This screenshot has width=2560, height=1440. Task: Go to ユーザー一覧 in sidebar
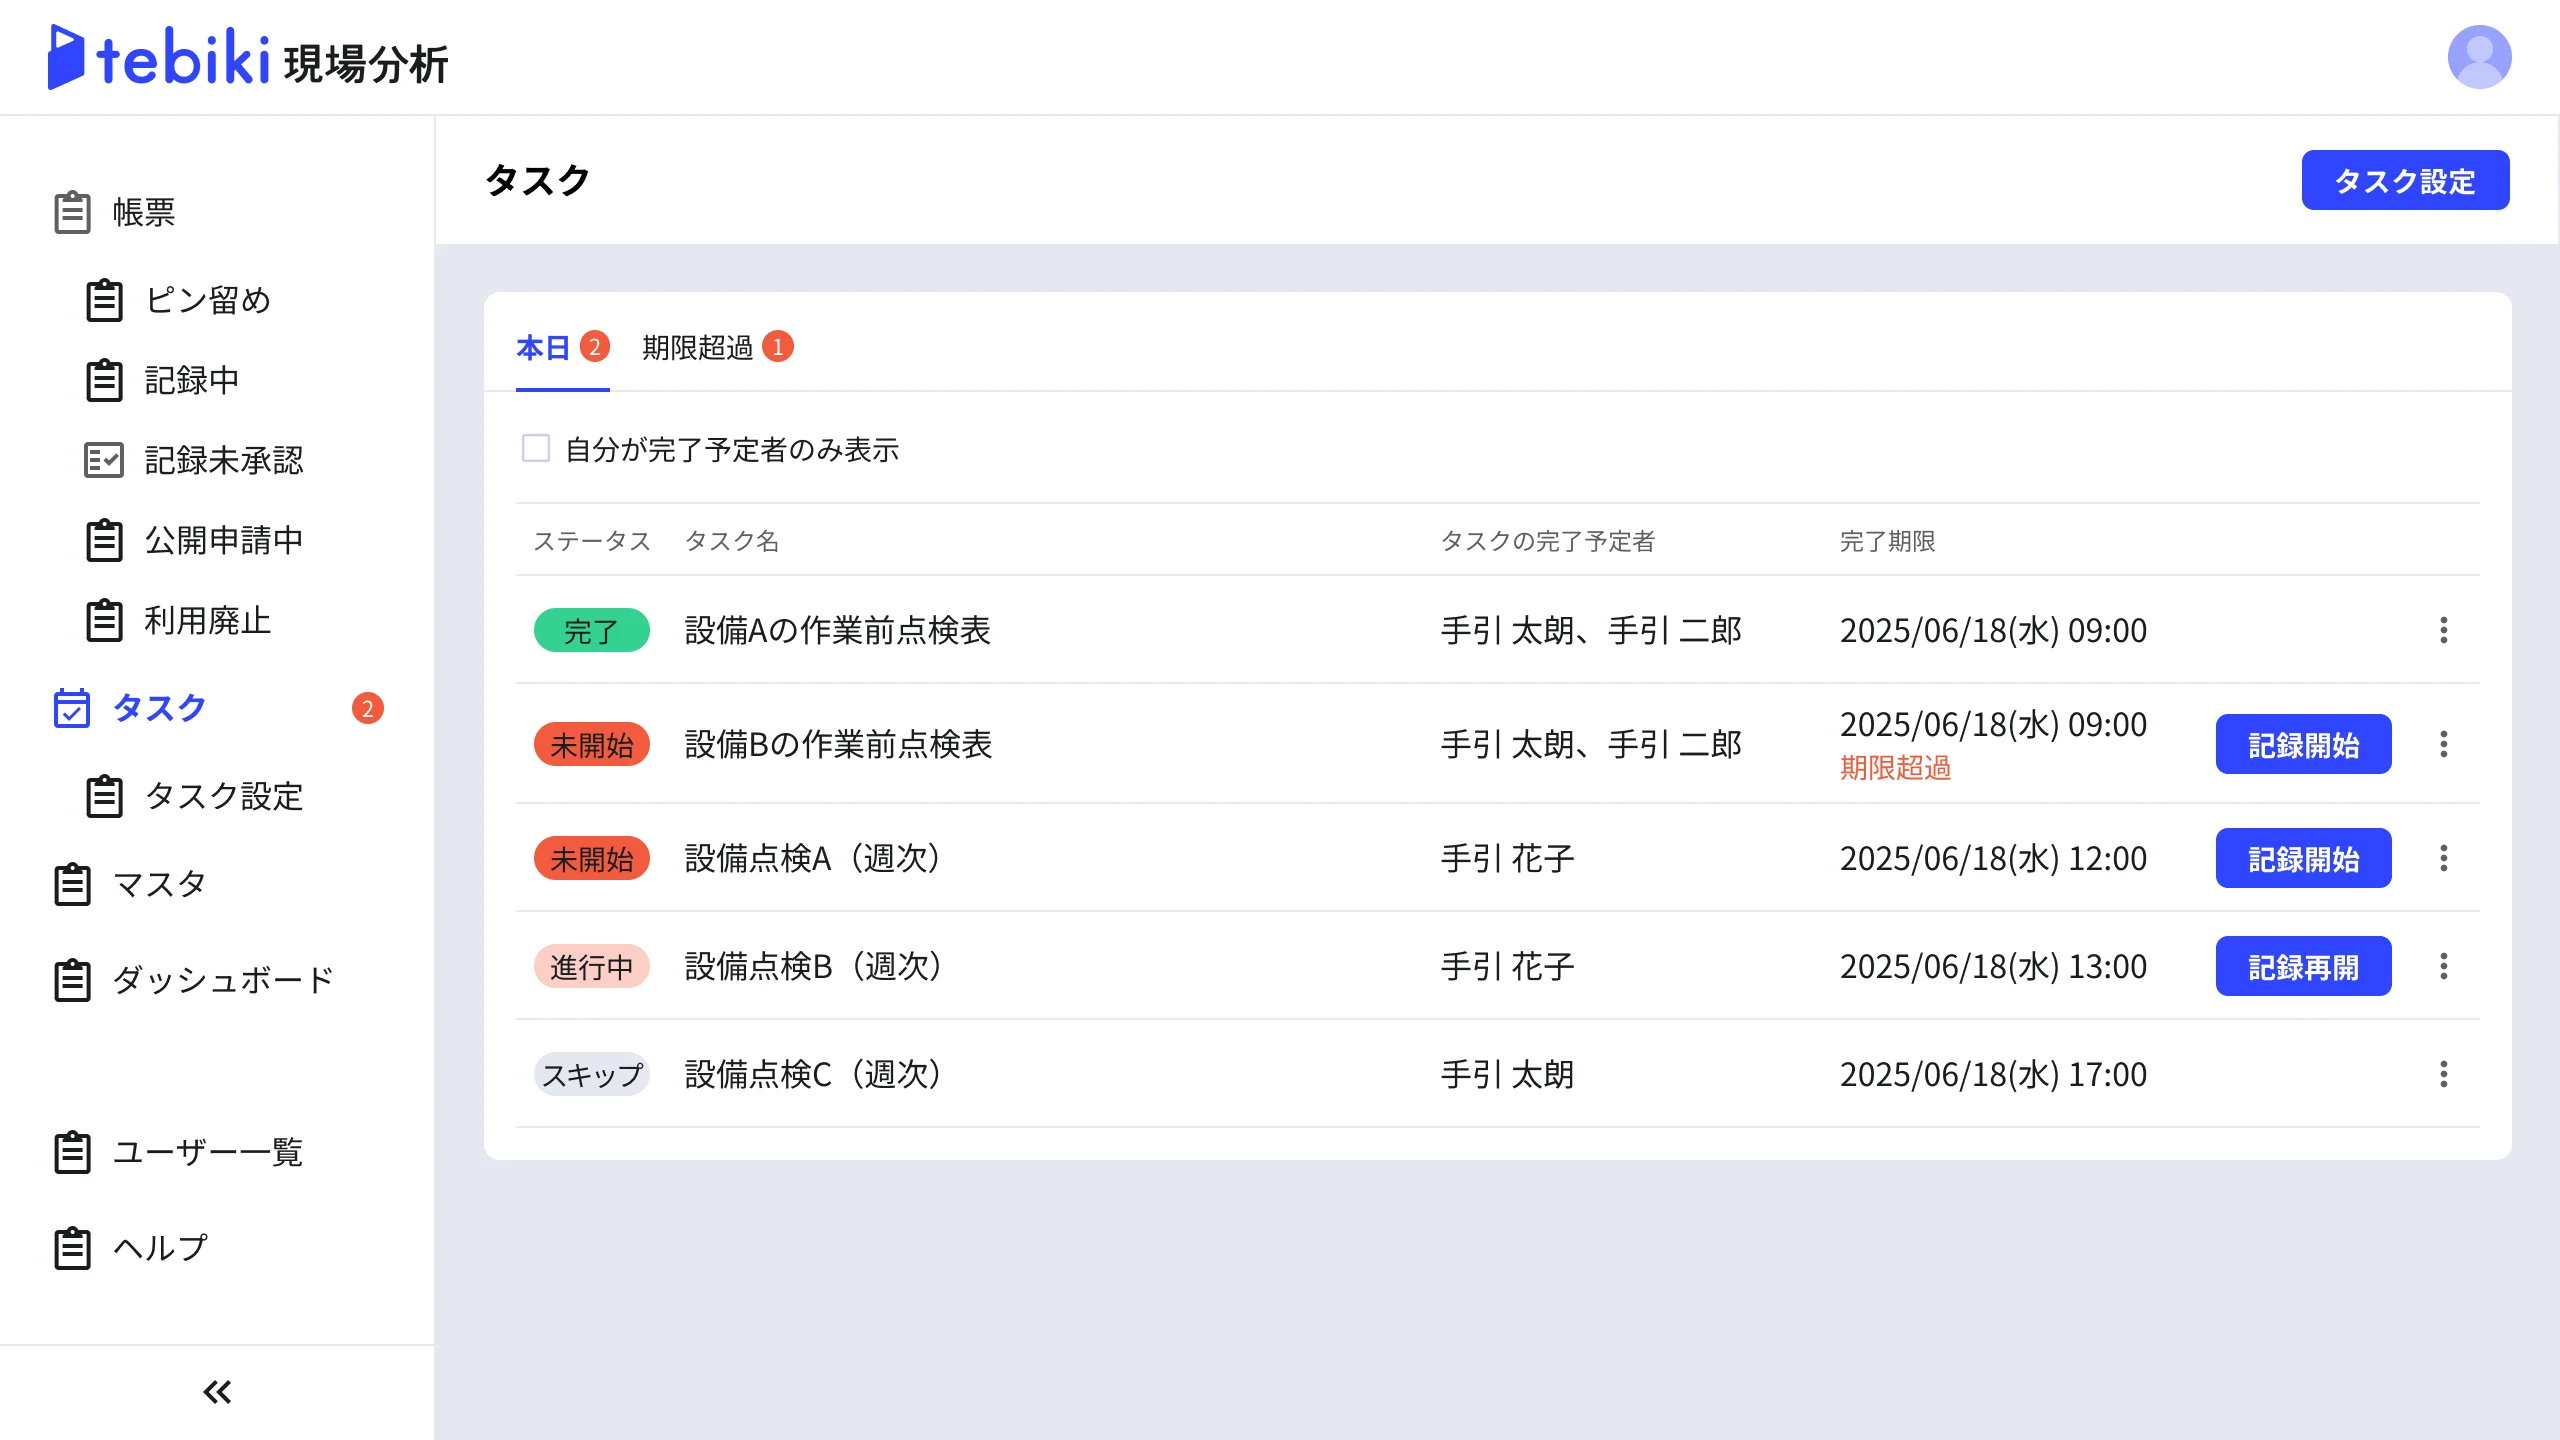pyautogui.click(x=207, y=1152)
